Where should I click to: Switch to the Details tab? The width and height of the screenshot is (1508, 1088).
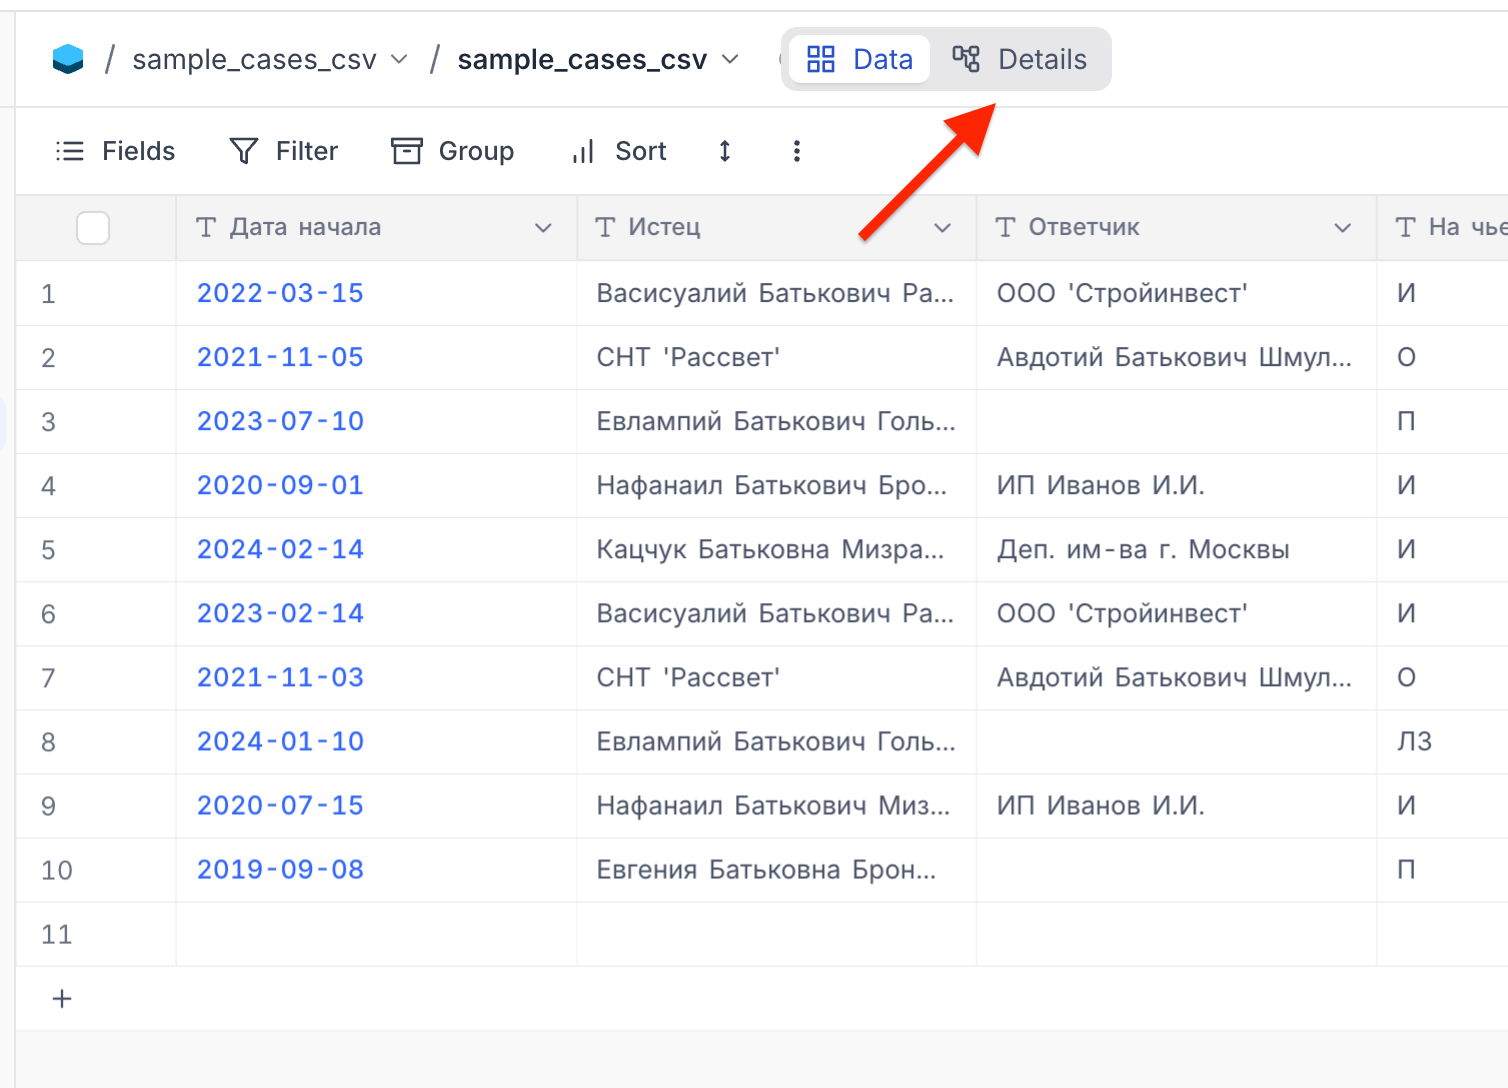[x=1020, y=60]
